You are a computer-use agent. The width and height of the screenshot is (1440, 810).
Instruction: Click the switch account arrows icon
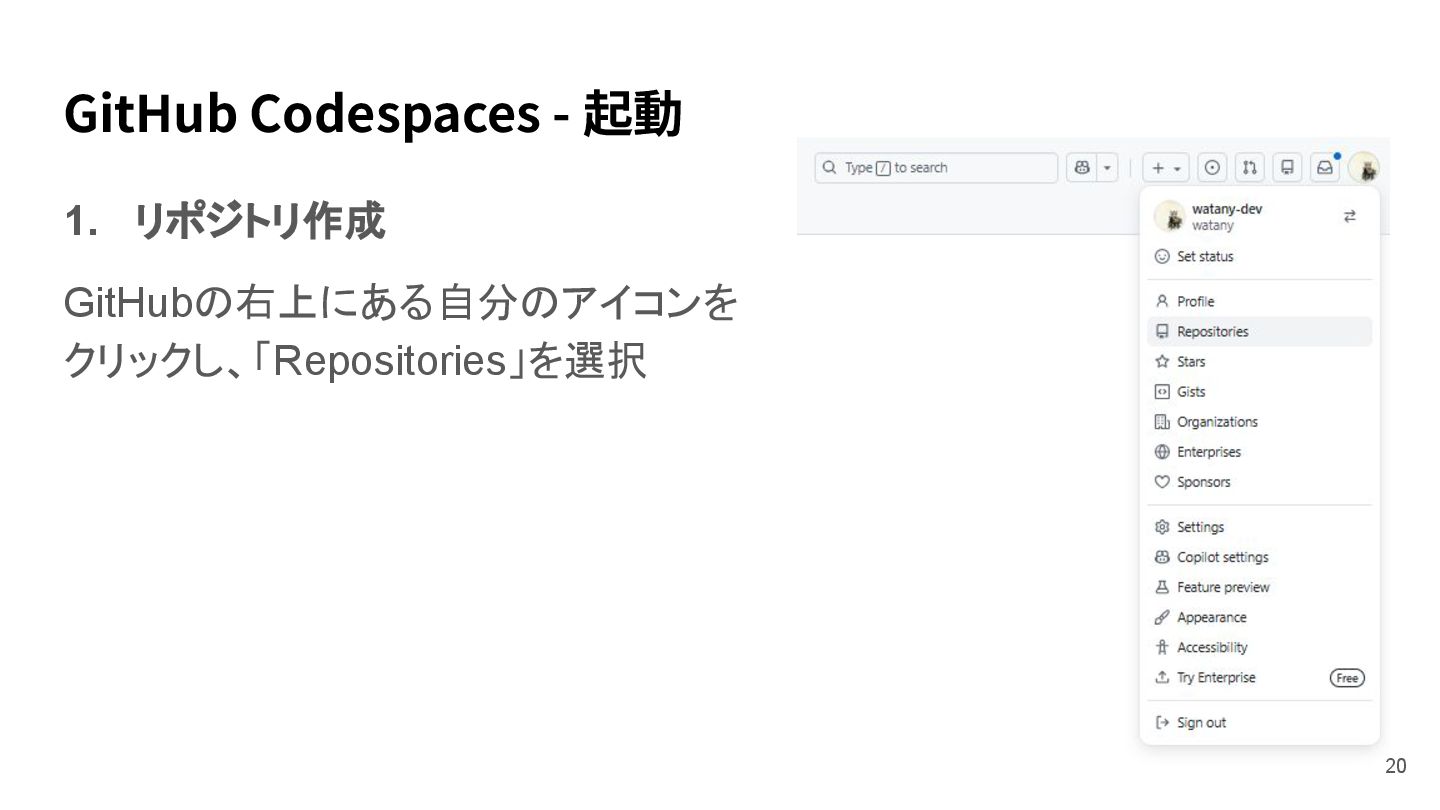point(1350,216)
